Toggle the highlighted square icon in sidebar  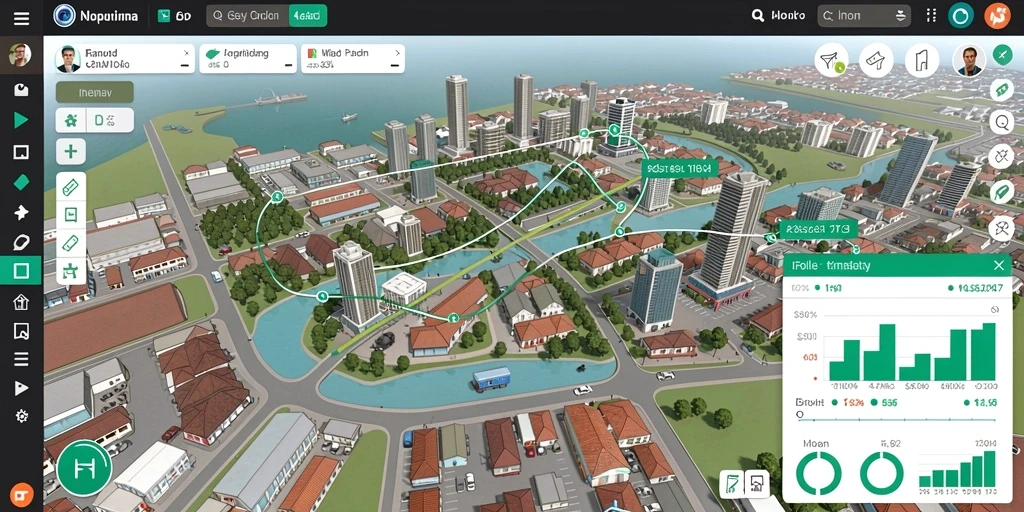[x=21, y=270]
